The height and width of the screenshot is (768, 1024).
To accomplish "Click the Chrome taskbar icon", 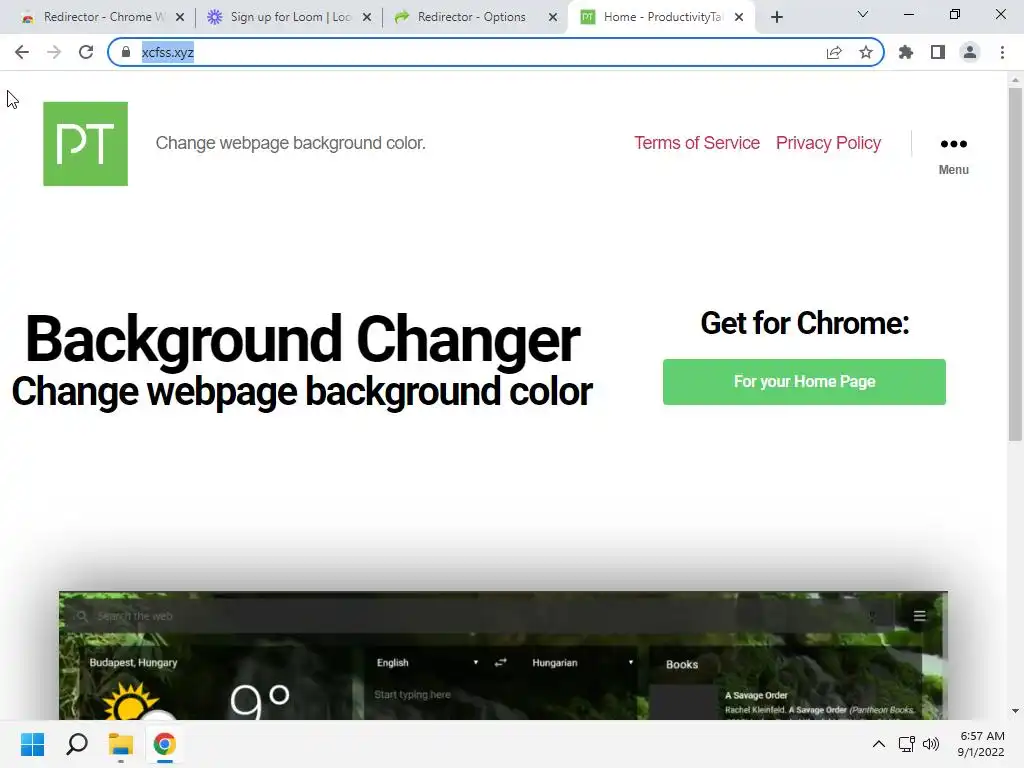I will 165,744.
